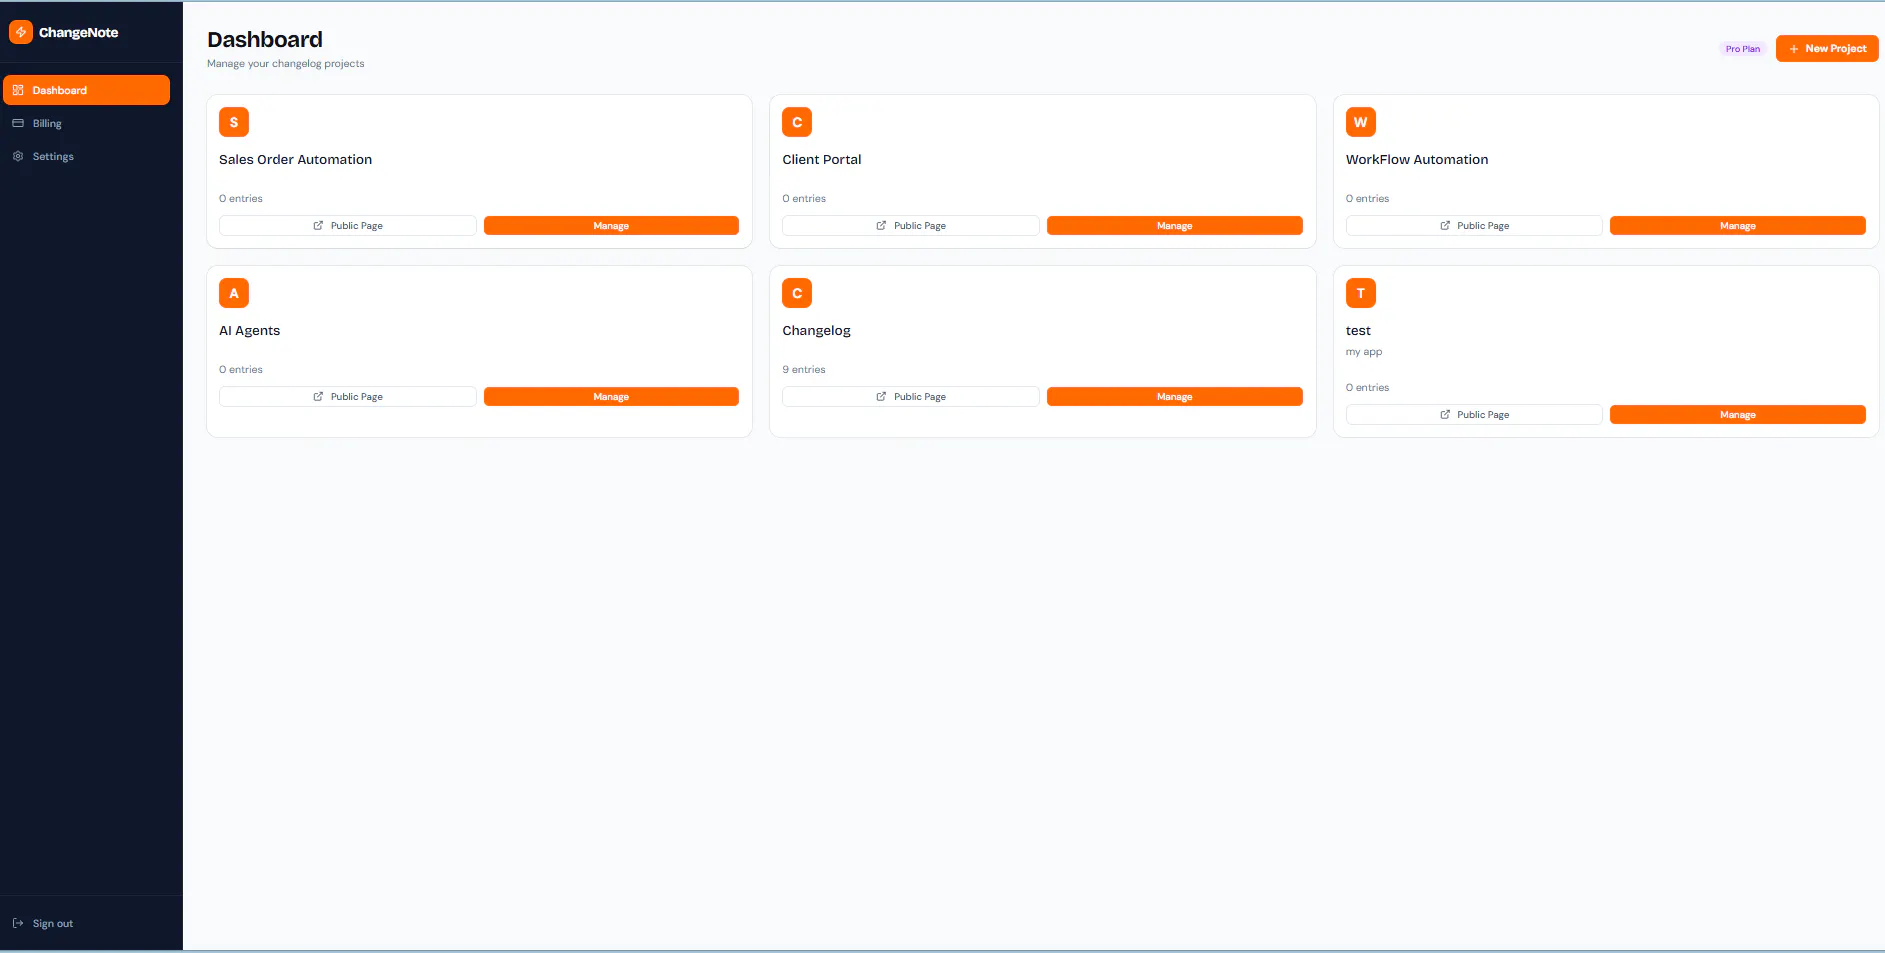Open the Settings menu item

(x=87, y=156)
